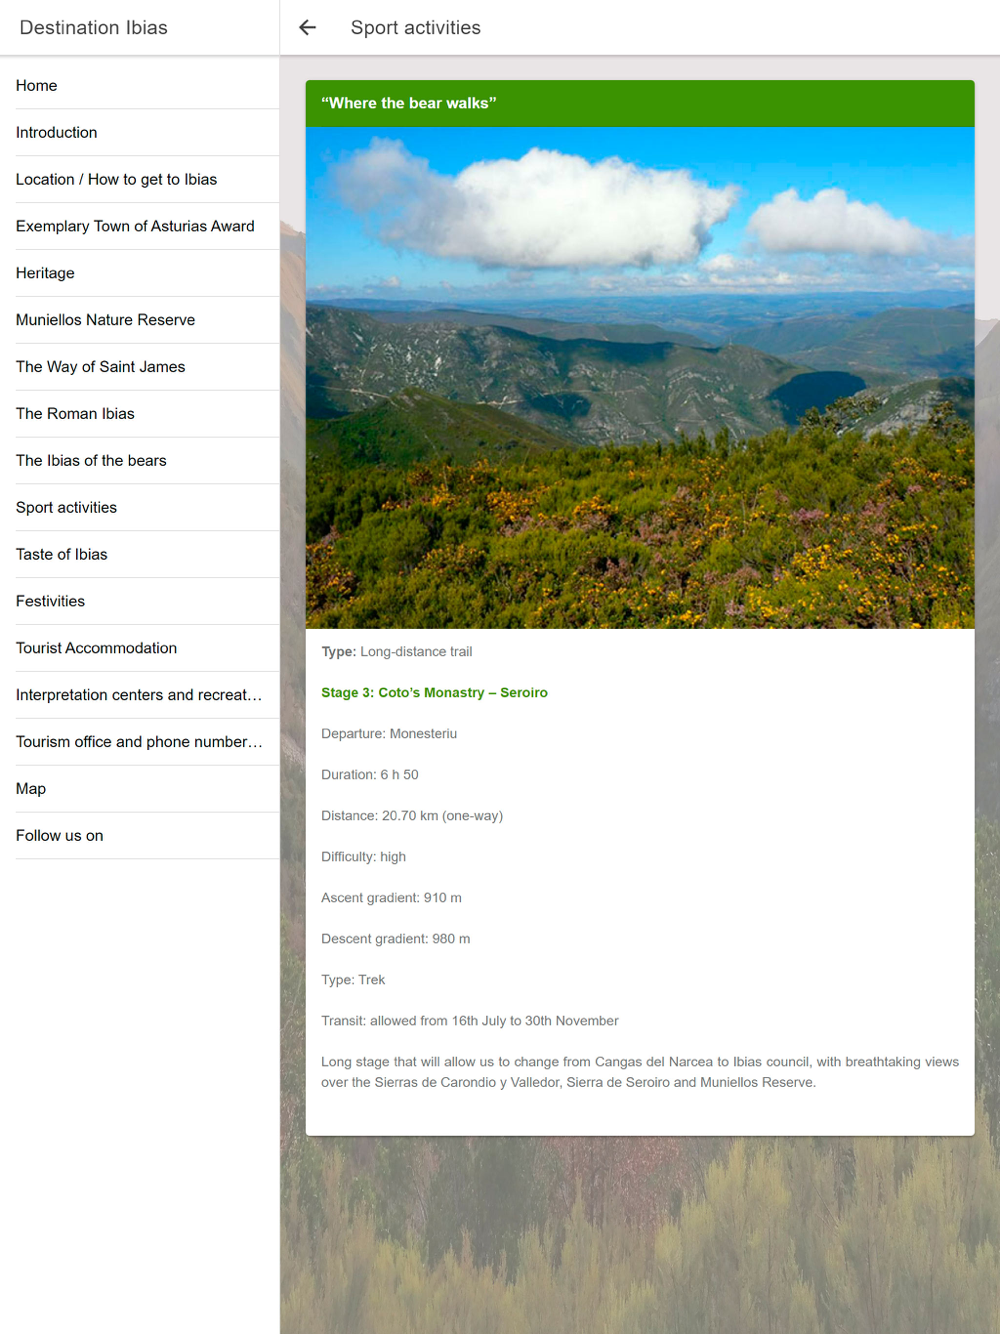This screenshot has height=1334, width=1000.
Task: Open Follow us on
Action: (x=140, y=838)
